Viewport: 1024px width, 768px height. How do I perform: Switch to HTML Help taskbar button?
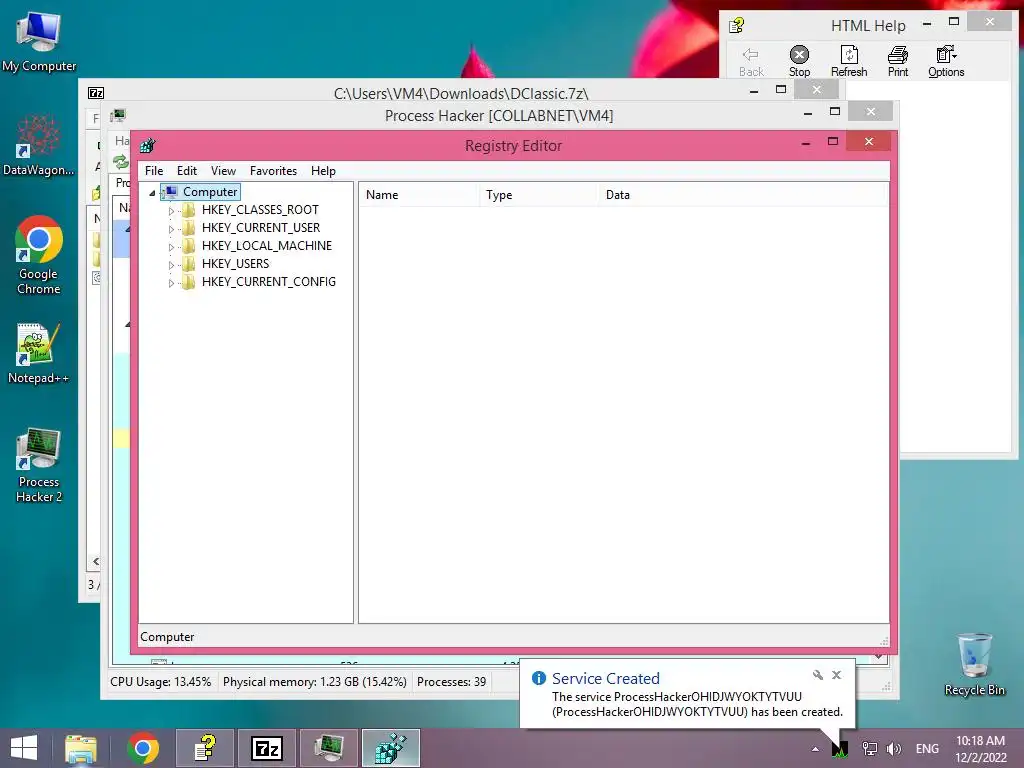(x=205, y=748)
